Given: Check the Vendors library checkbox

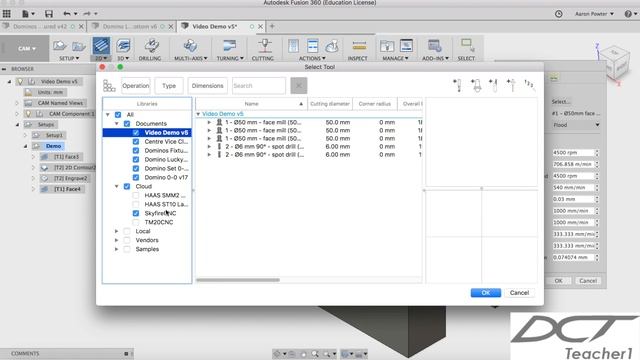Looking at the screenshot, I should pos(127,240).
